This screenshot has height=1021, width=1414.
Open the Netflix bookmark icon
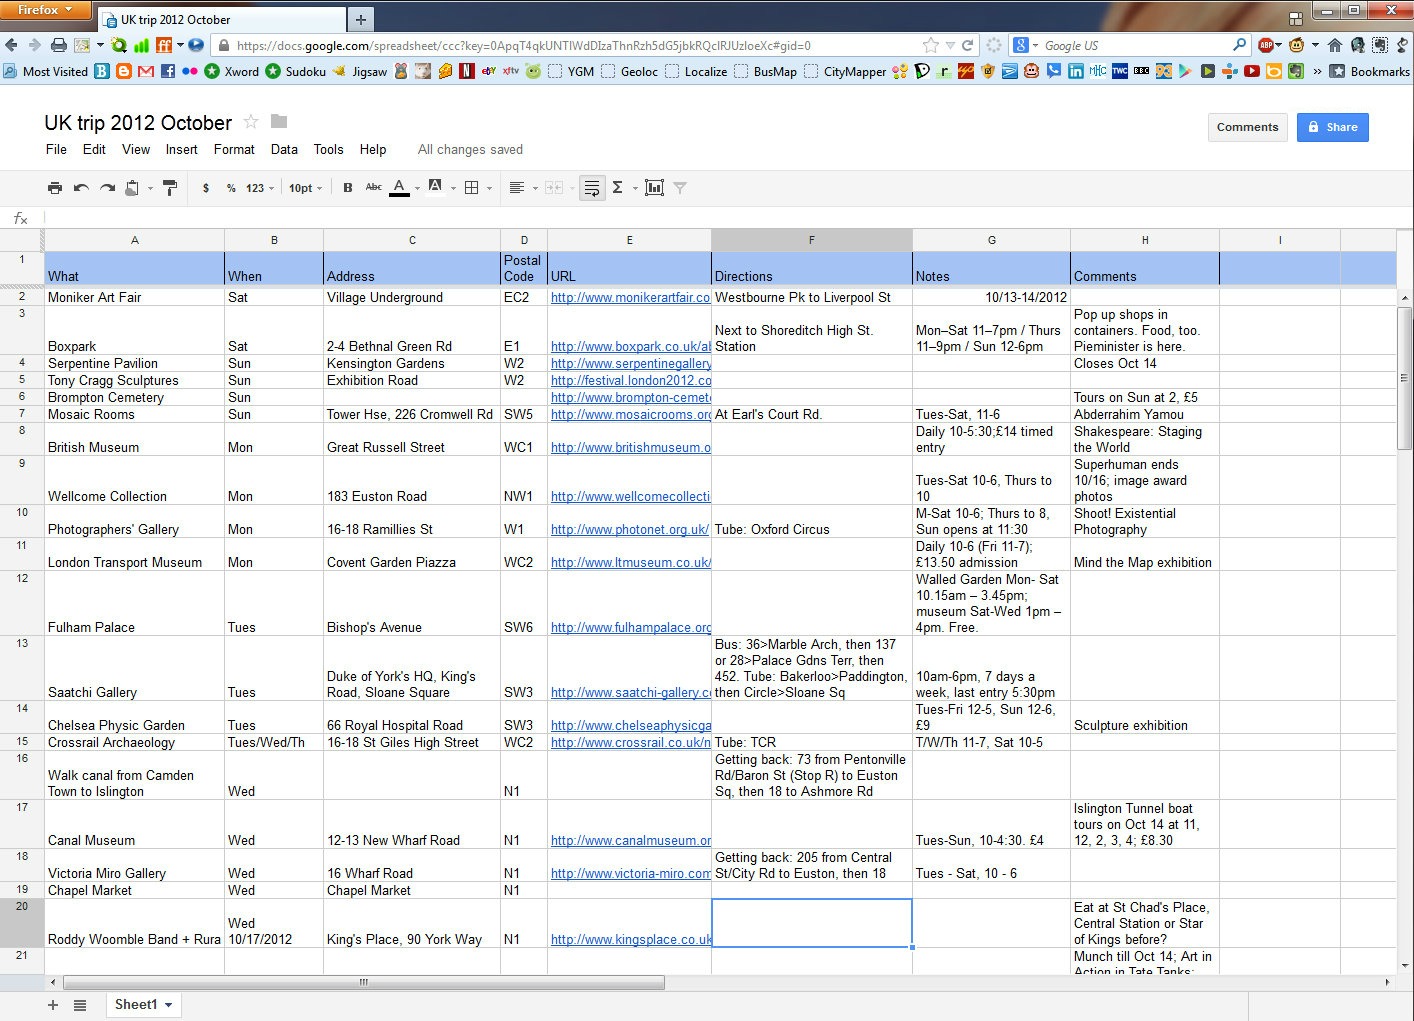[x=467, y=71]
